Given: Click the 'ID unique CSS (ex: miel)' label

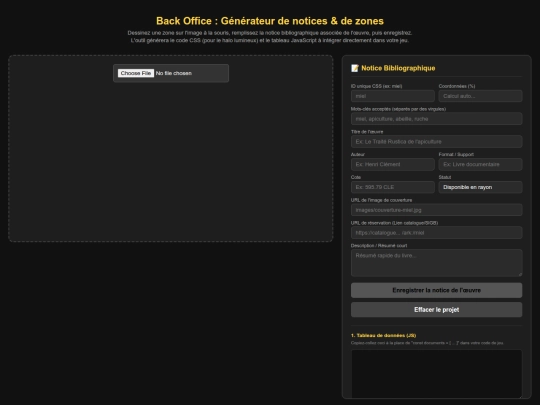Looking at the screenshot, I should coord(376,86).
